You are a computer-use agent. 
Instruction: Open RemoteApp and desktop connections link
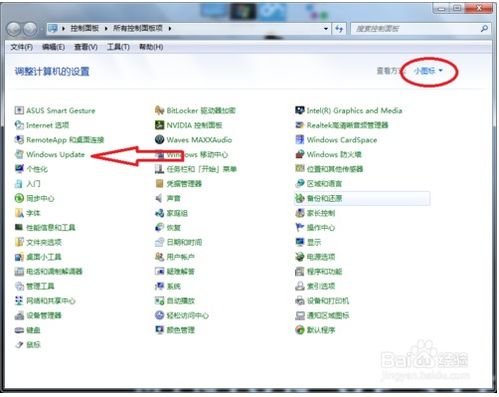click(x=65, y=140)
